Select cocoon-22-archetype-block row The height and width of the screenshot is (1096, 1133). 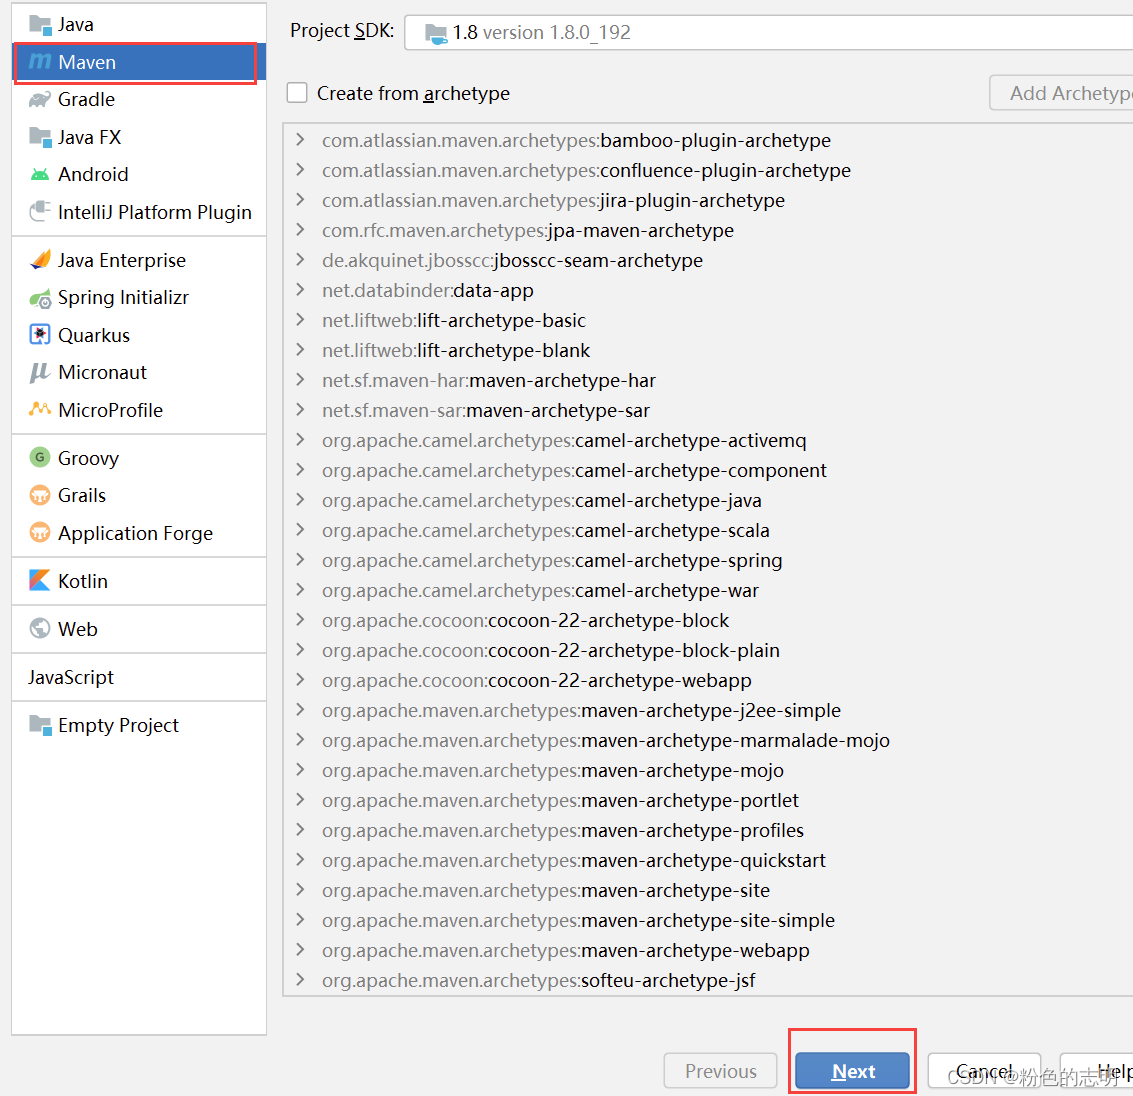click(x=708, y=621)
